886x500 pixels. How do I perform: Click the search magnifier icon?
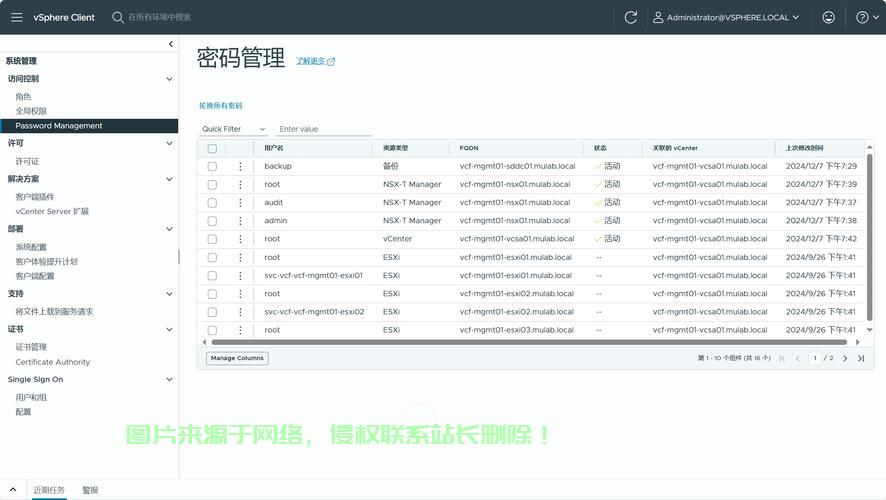click(118, 18)
